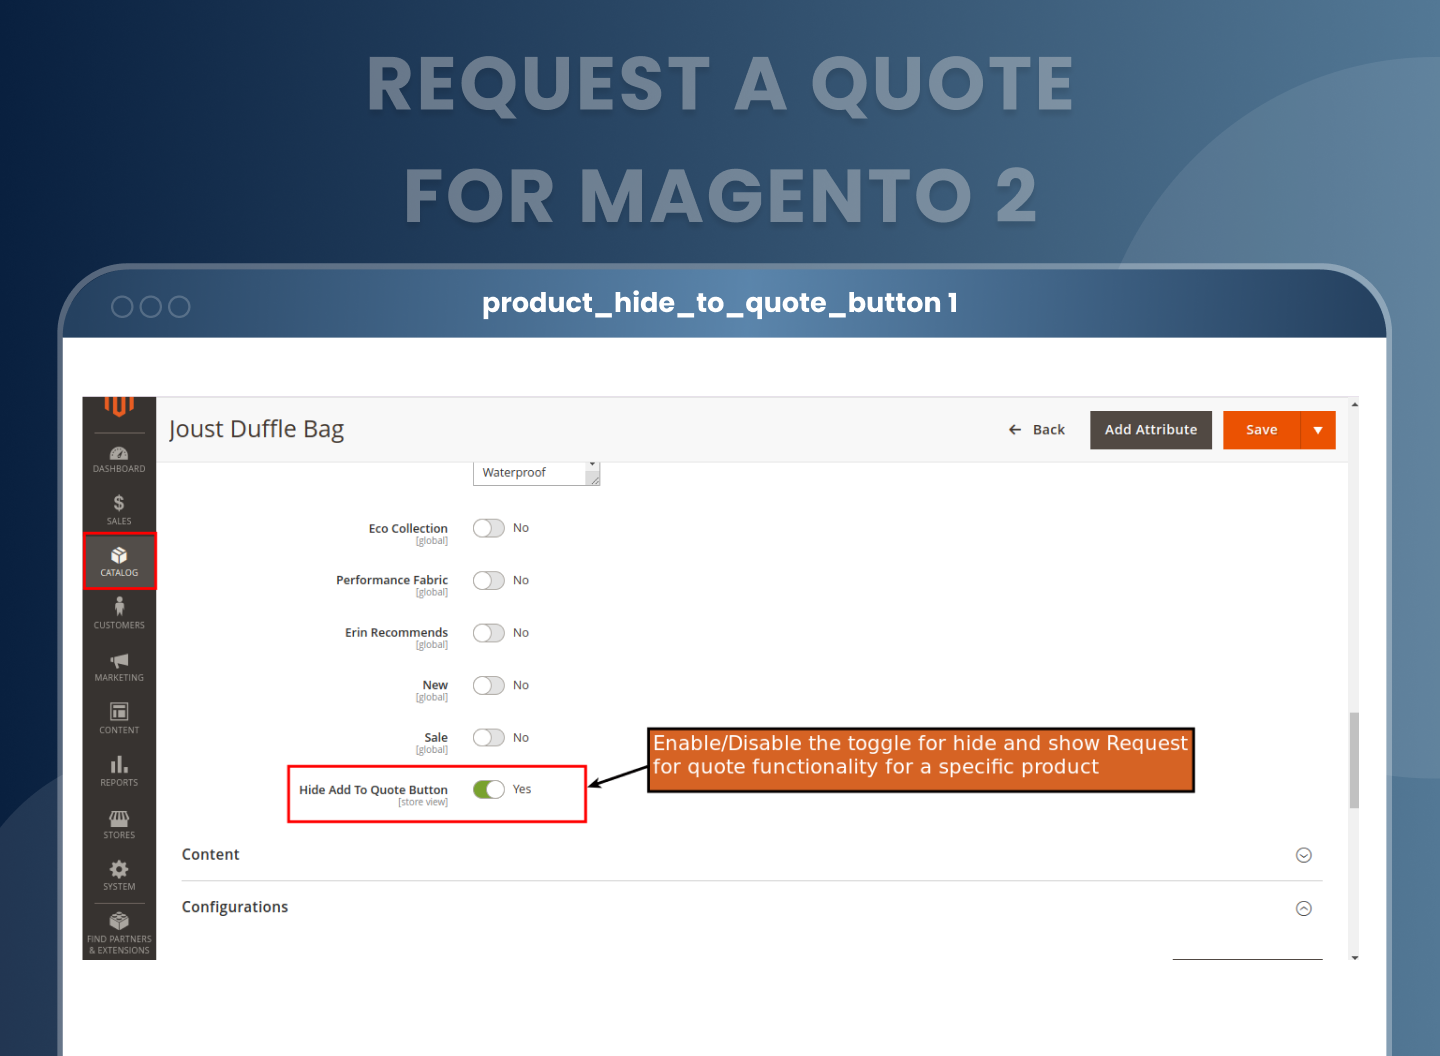The image size is (1440, 1056).
Task: Select the Marketing megaphone icon
Action: point(119,665)
